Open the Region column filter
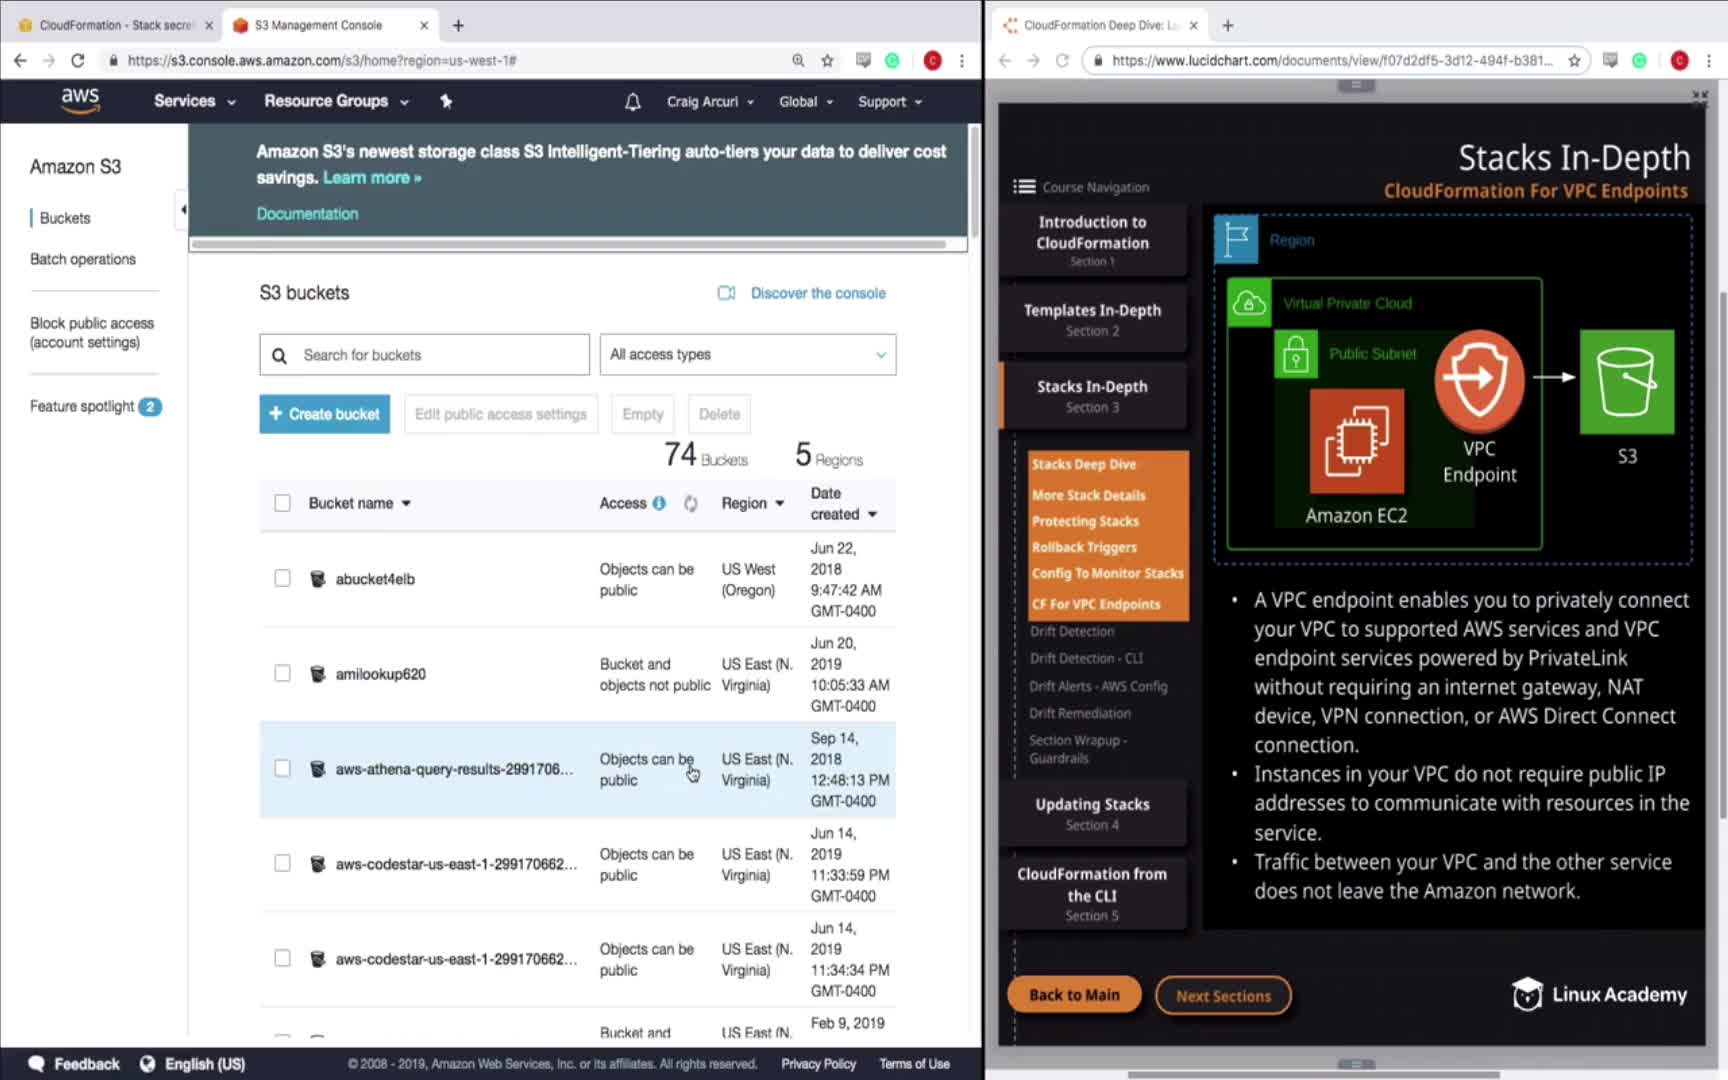 click(x=752, y=503)
